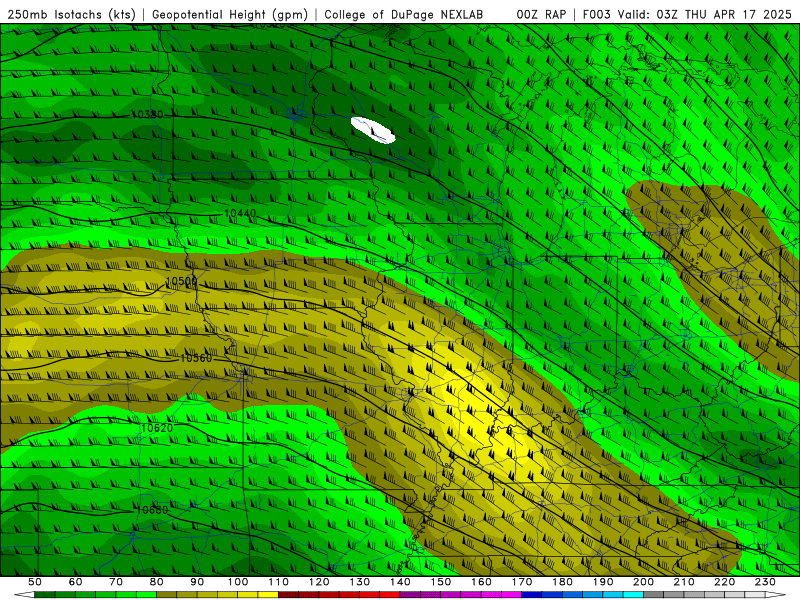Click the 10440 height contour label
Image resolution: width=800 pixels, height=600 pixels.
point(240,213)
